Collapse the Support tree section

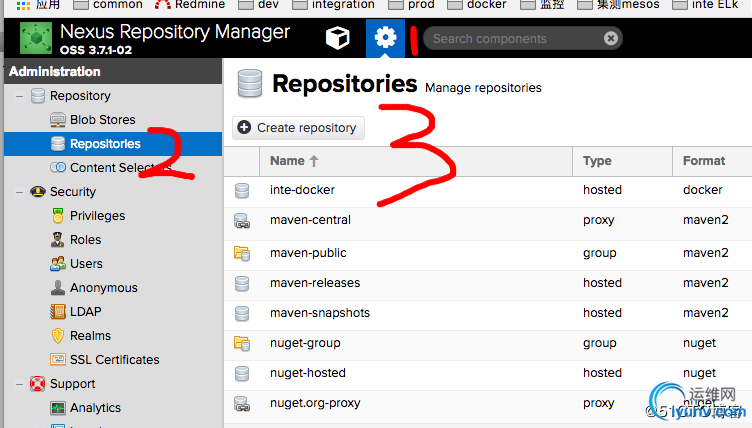[19, 384]
